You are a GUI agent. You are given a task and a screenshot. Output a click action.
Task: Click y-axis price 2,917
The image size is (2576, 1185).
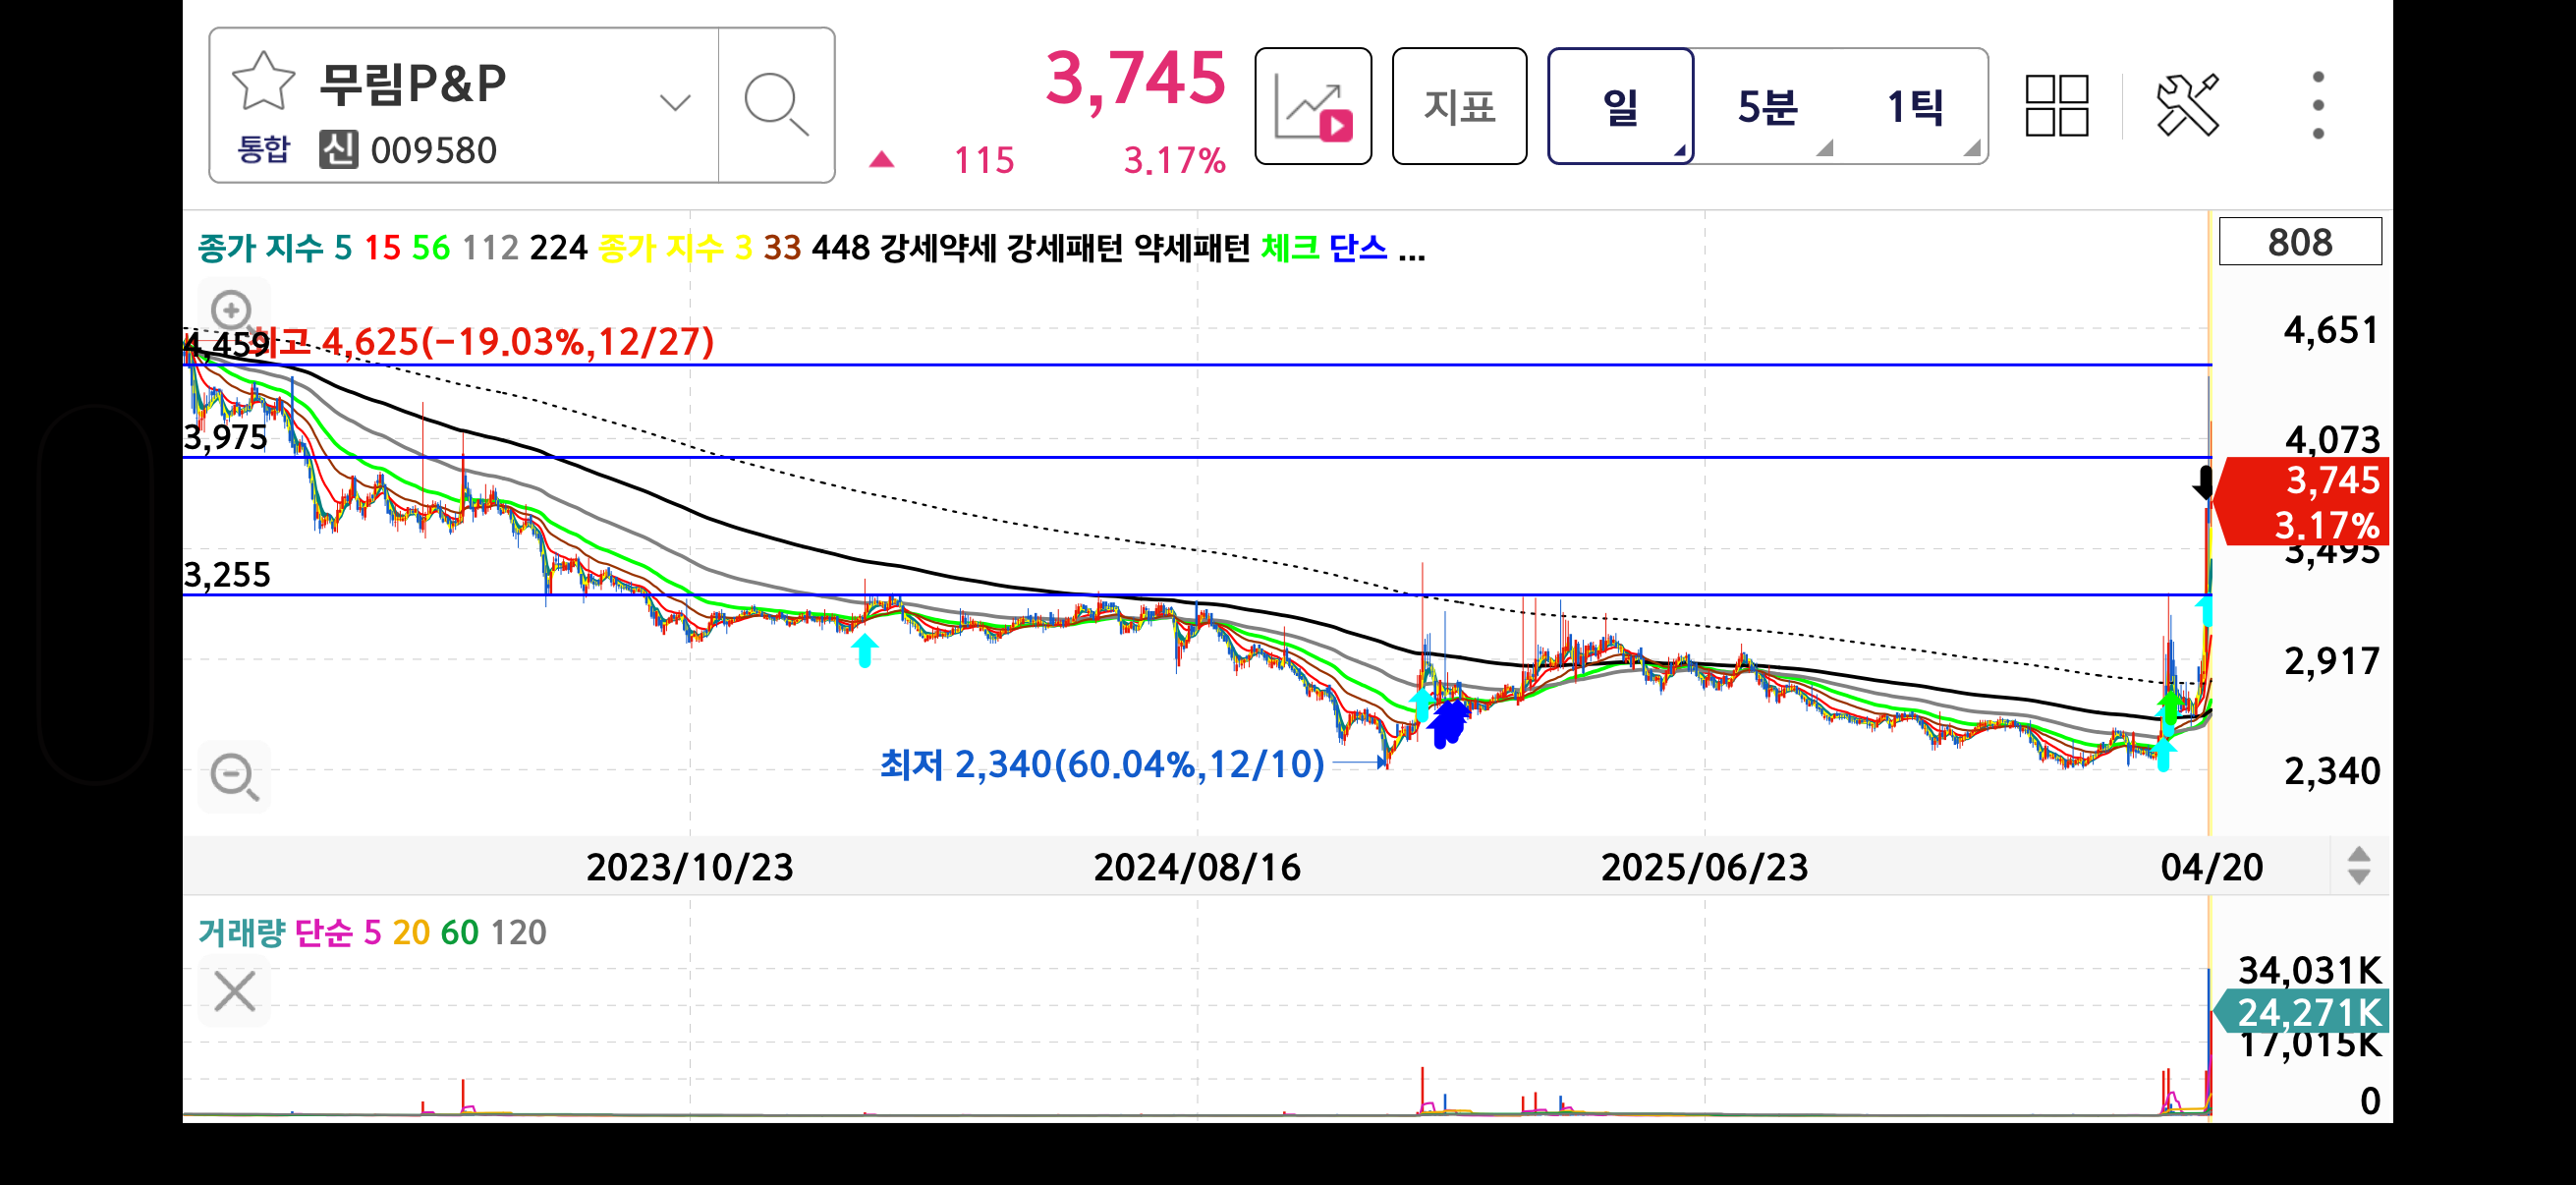2332,661
